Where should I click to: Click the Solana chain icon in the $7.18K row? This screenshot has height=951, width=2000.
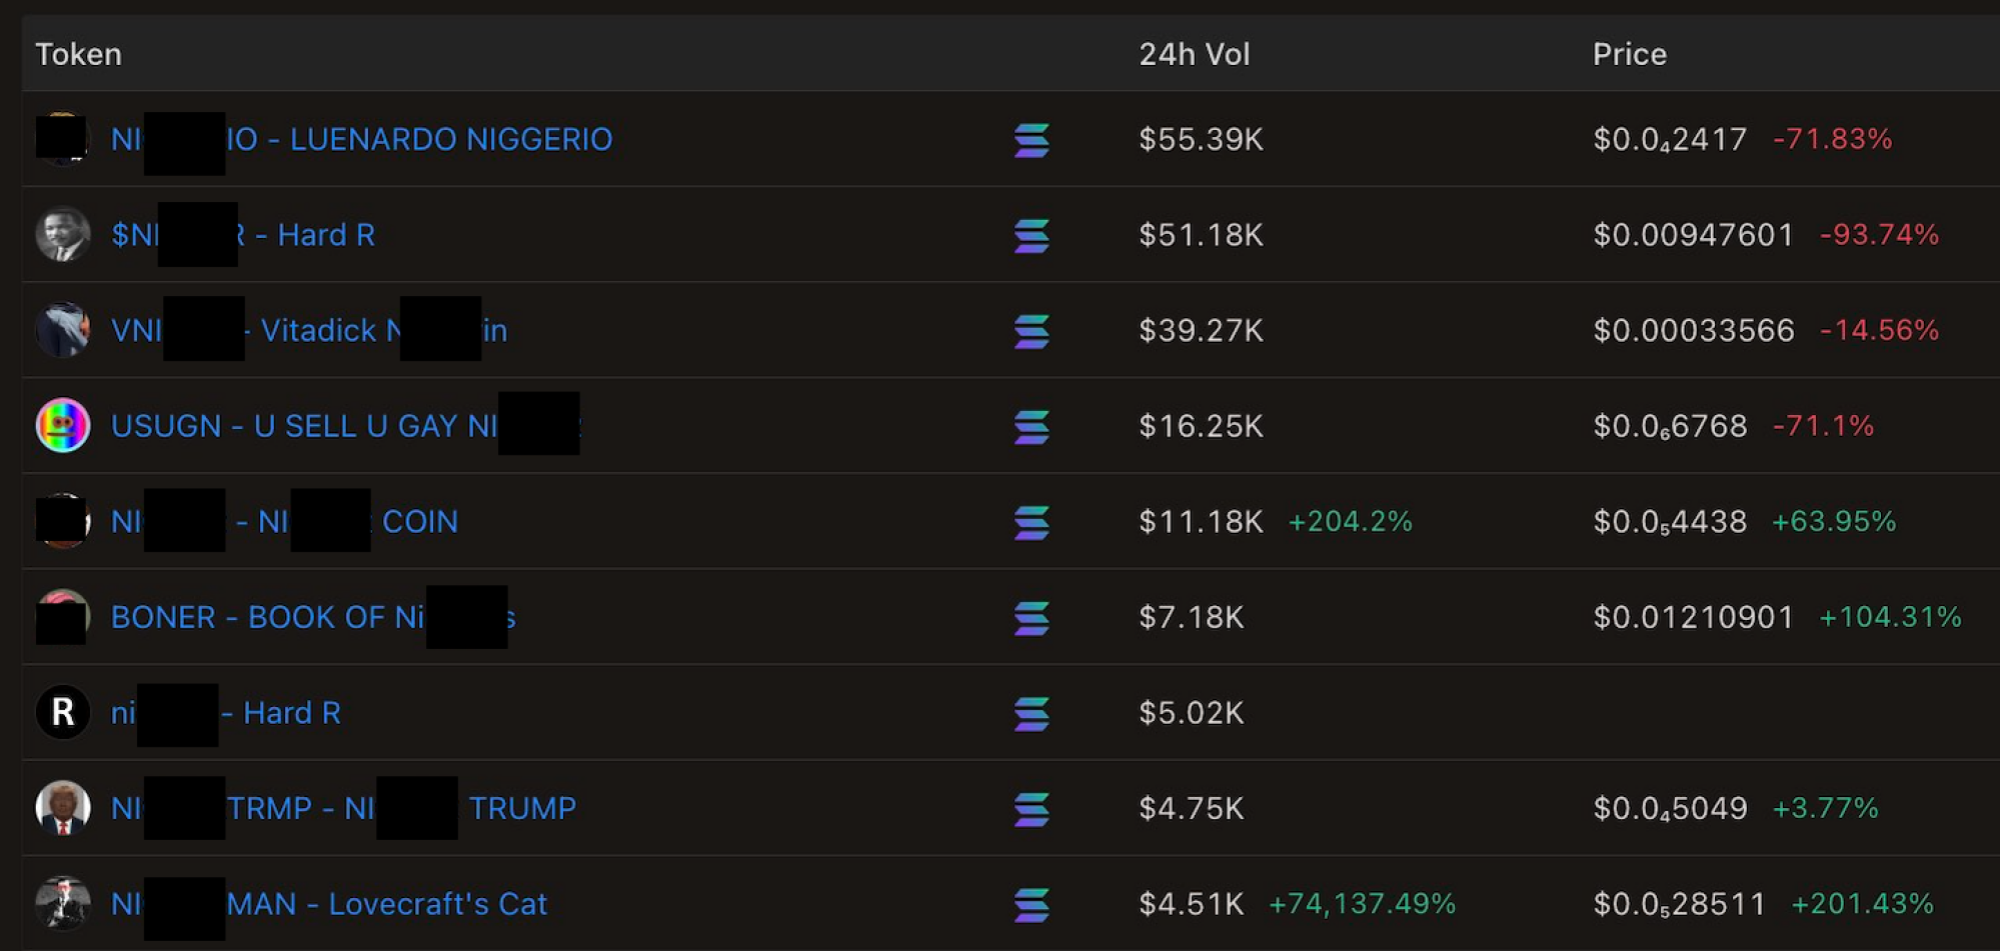pos(1031,618)
